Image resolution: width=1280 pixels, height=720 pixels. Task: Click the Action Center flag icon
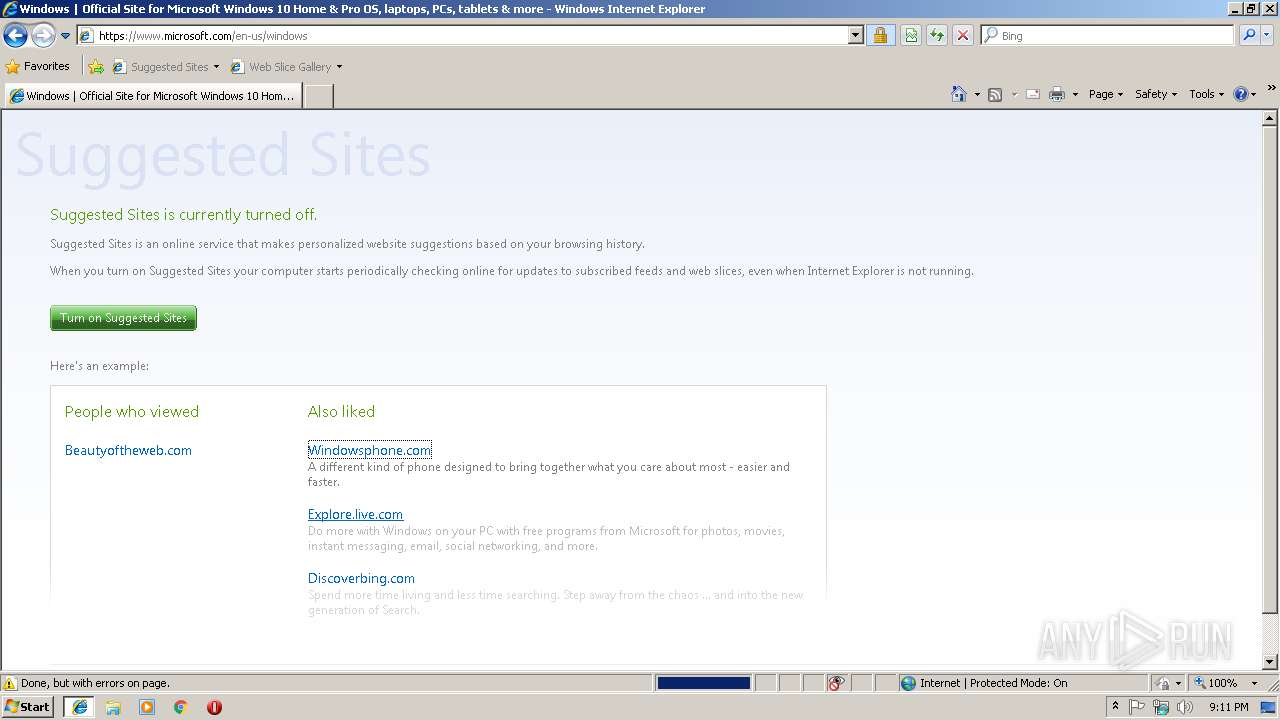[x=1137, y=707]
